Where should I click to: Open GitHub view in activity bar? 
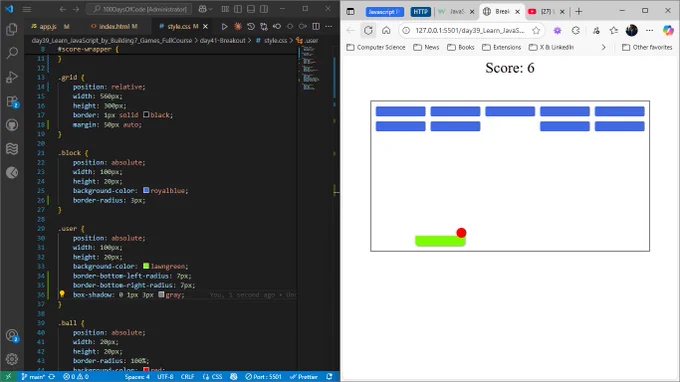coord(12,125)
